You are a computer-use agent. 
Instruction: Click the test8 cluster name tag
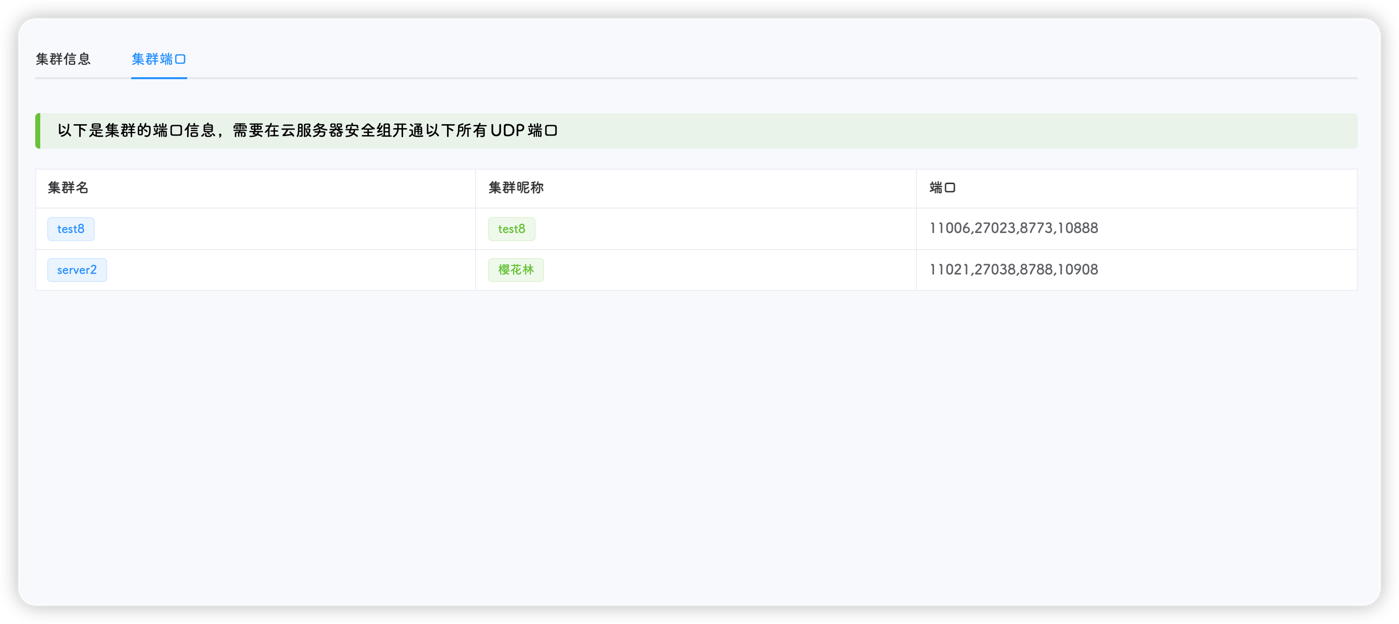pyautogui.click(x=70, y=229)
